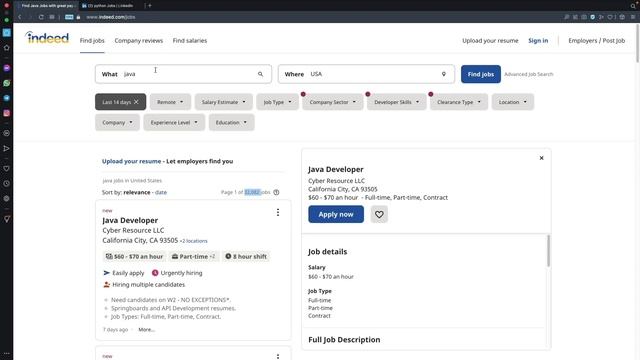Expand the Developer Skills dropdown
The width and height of the screenshot is (640, 360).
click(397, 102)
